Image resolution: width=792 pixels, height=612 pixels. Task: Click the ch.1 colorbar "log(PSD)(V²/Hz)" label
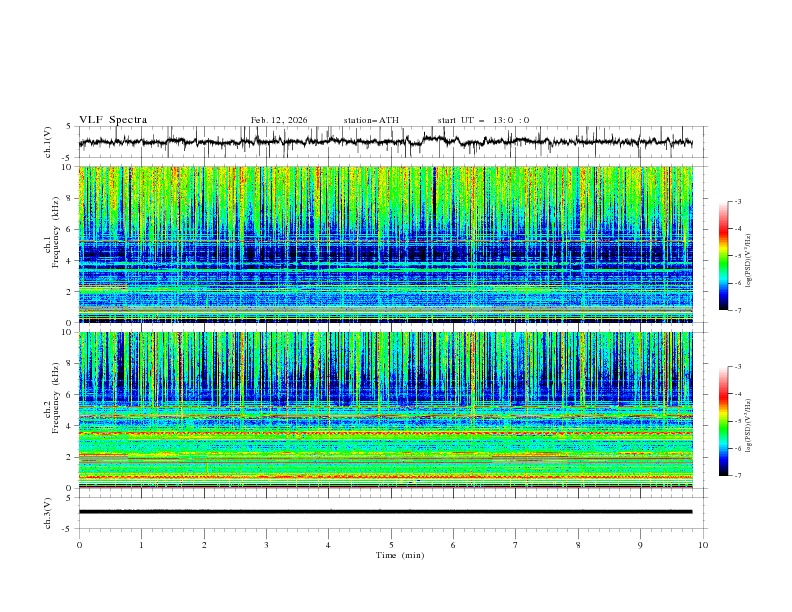coord(748,261)
